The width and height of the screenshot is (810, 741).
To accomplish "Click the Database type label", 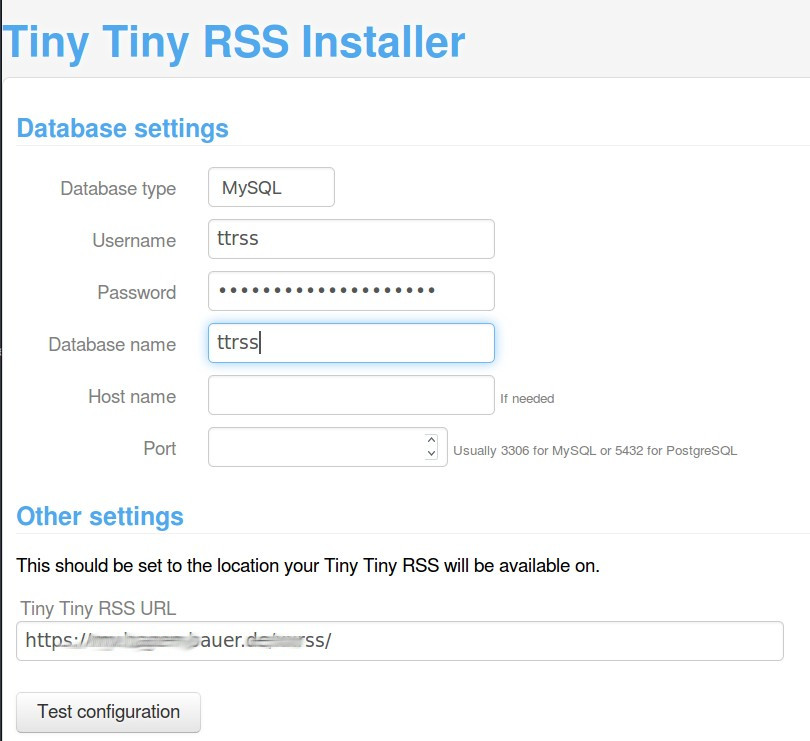I will coord(118,189).
